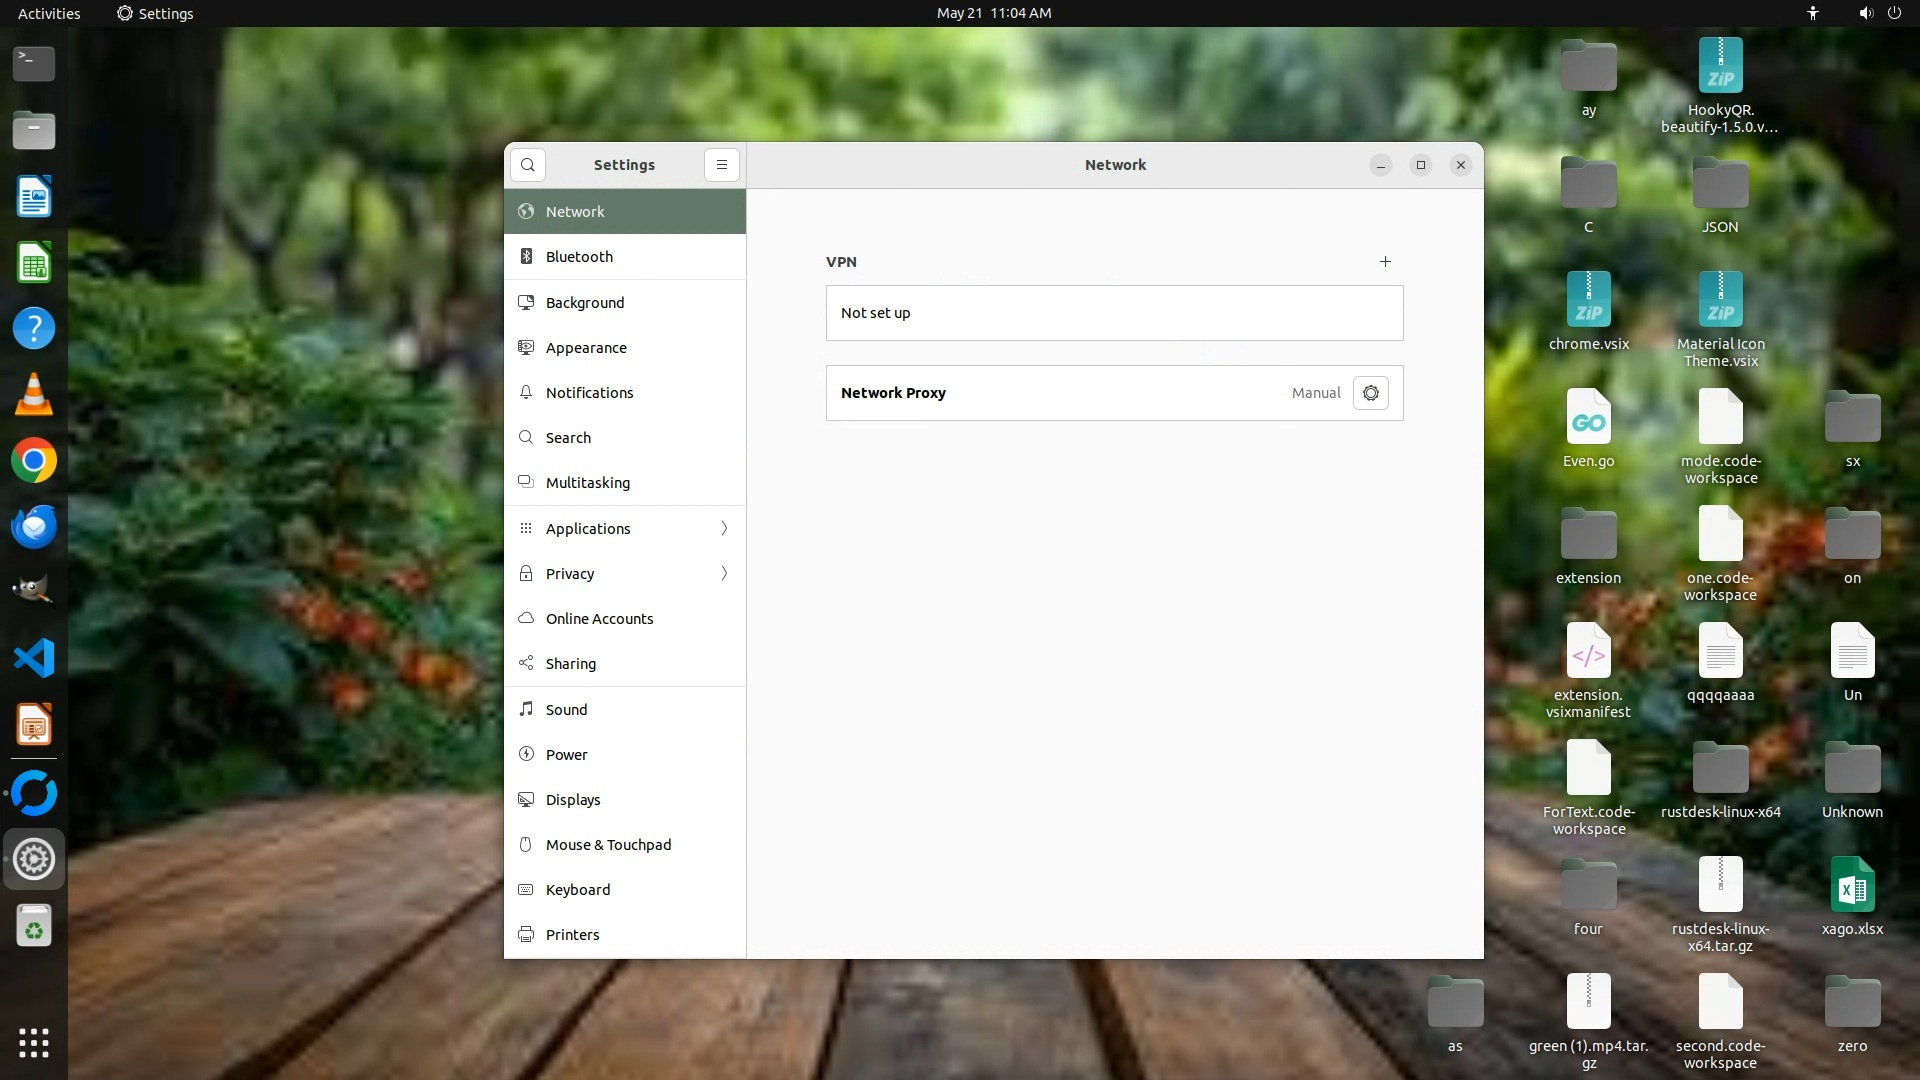Open Network Proxy gear settings

1370,393
